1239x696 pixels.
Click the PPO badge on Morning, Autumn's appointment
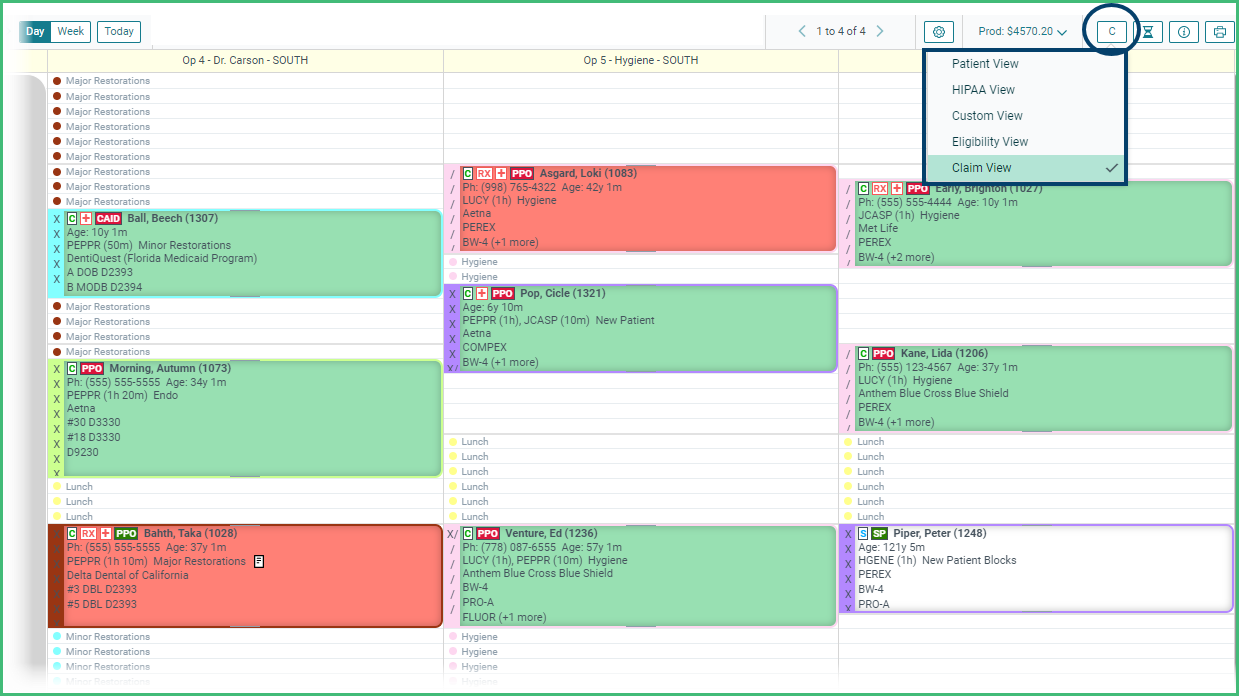pos(90,368)
